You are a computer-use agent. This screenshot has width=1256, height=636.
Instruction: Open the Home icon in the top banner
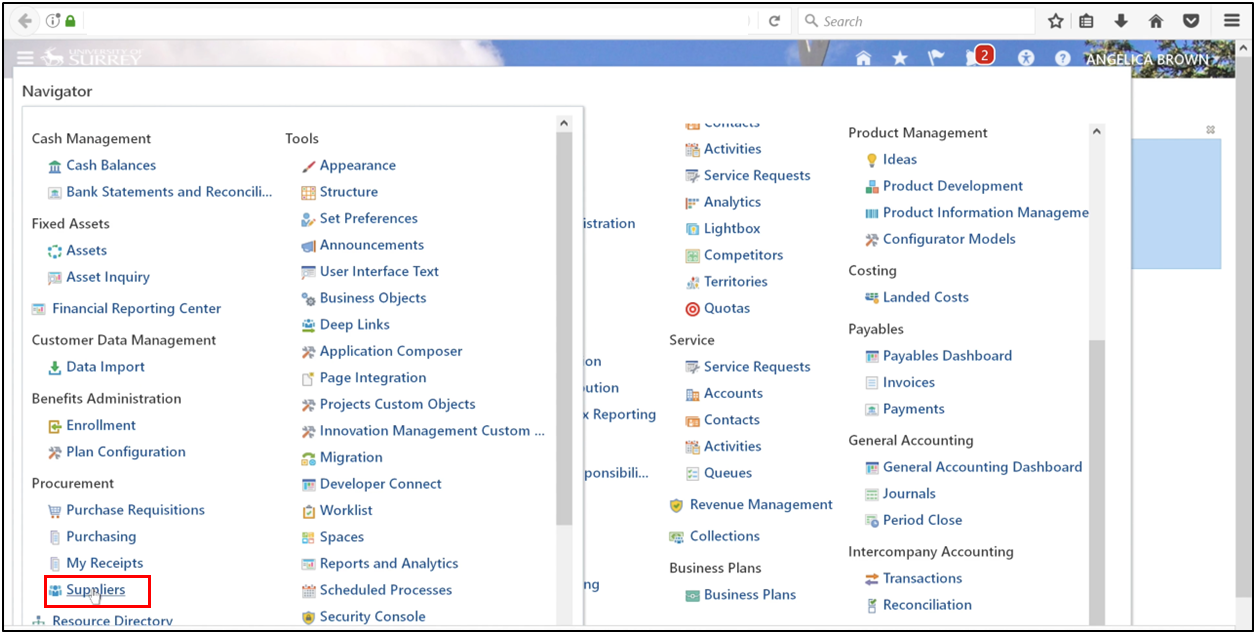[862, 57]
